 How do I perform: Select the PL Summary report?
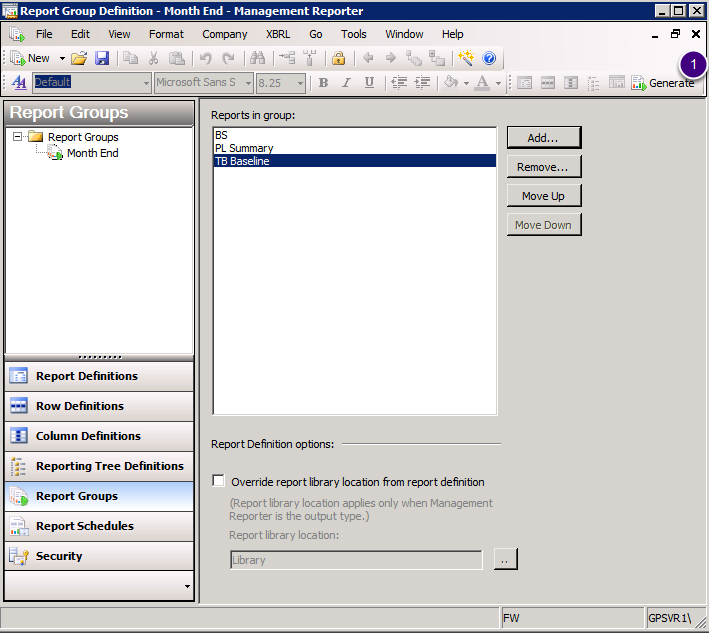tap(354, 148)
